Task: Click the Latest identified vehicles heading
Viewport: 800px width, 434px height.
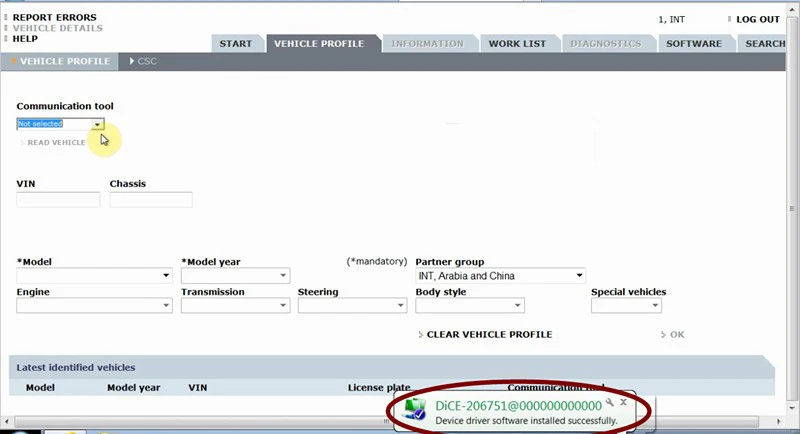Action: [76, 367]
